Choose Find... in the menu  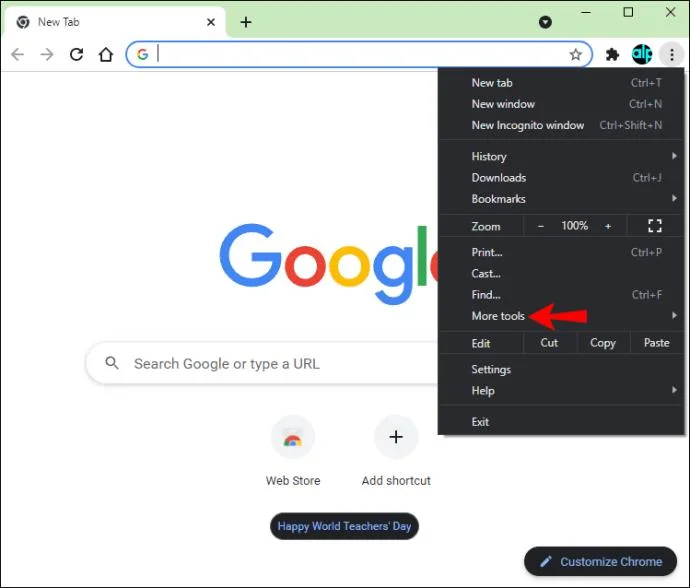(x=562, y=294)
